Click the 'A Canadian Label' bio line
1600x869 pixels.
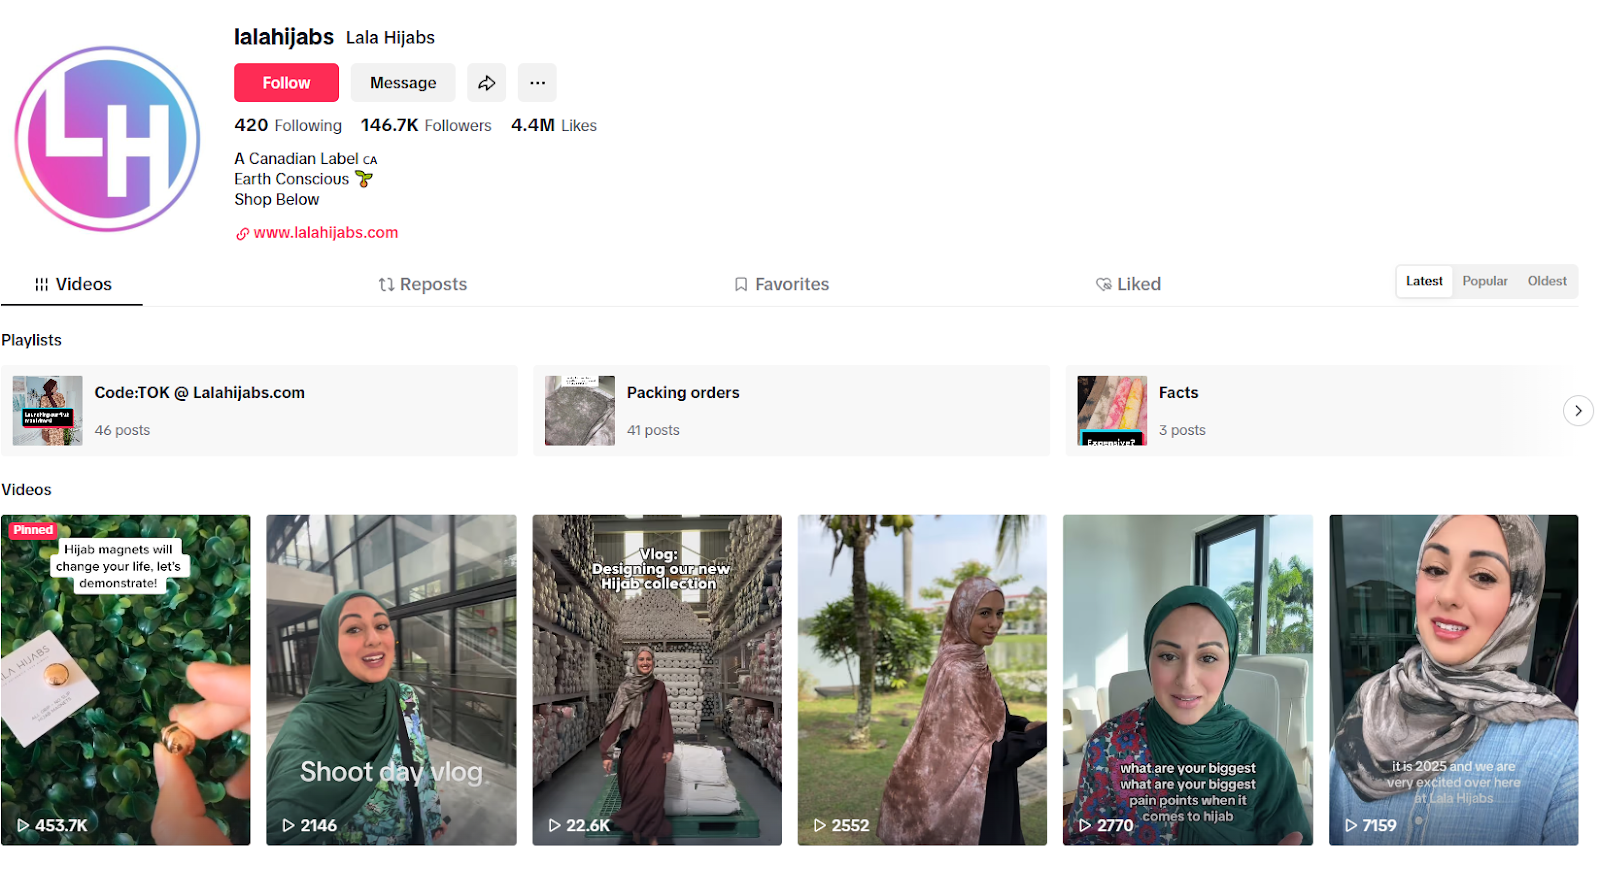305,159
